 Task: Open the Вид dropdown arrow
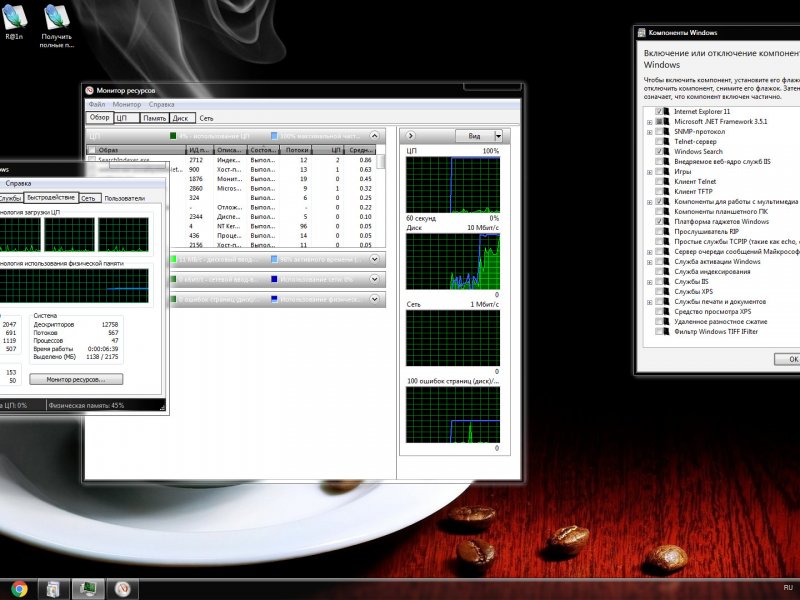[498, 136]
